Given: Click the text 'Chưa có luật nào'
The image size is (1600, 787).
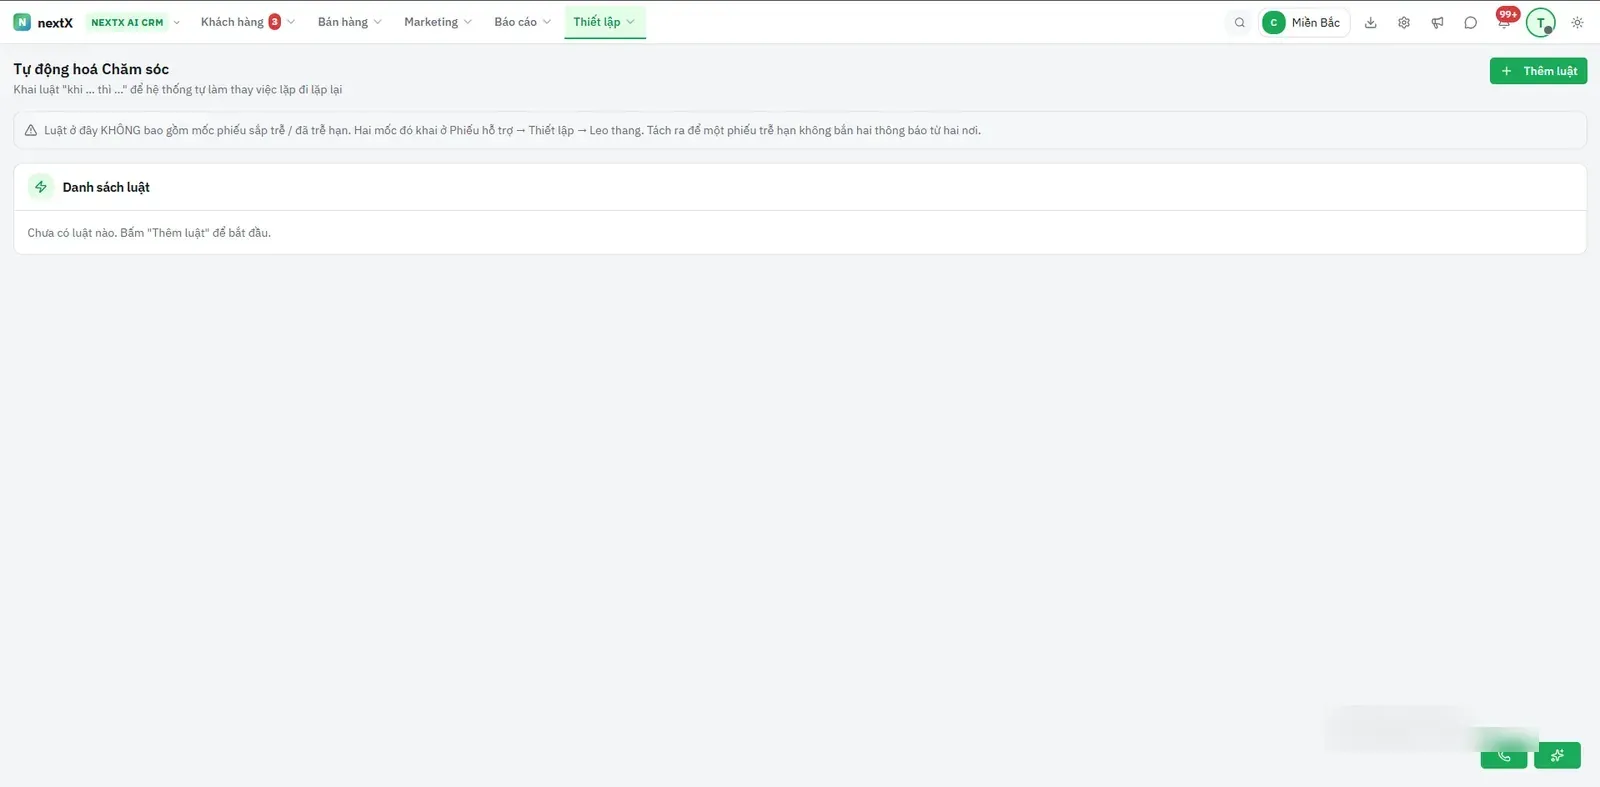Looking at the screenshot, I should point(71,233).
